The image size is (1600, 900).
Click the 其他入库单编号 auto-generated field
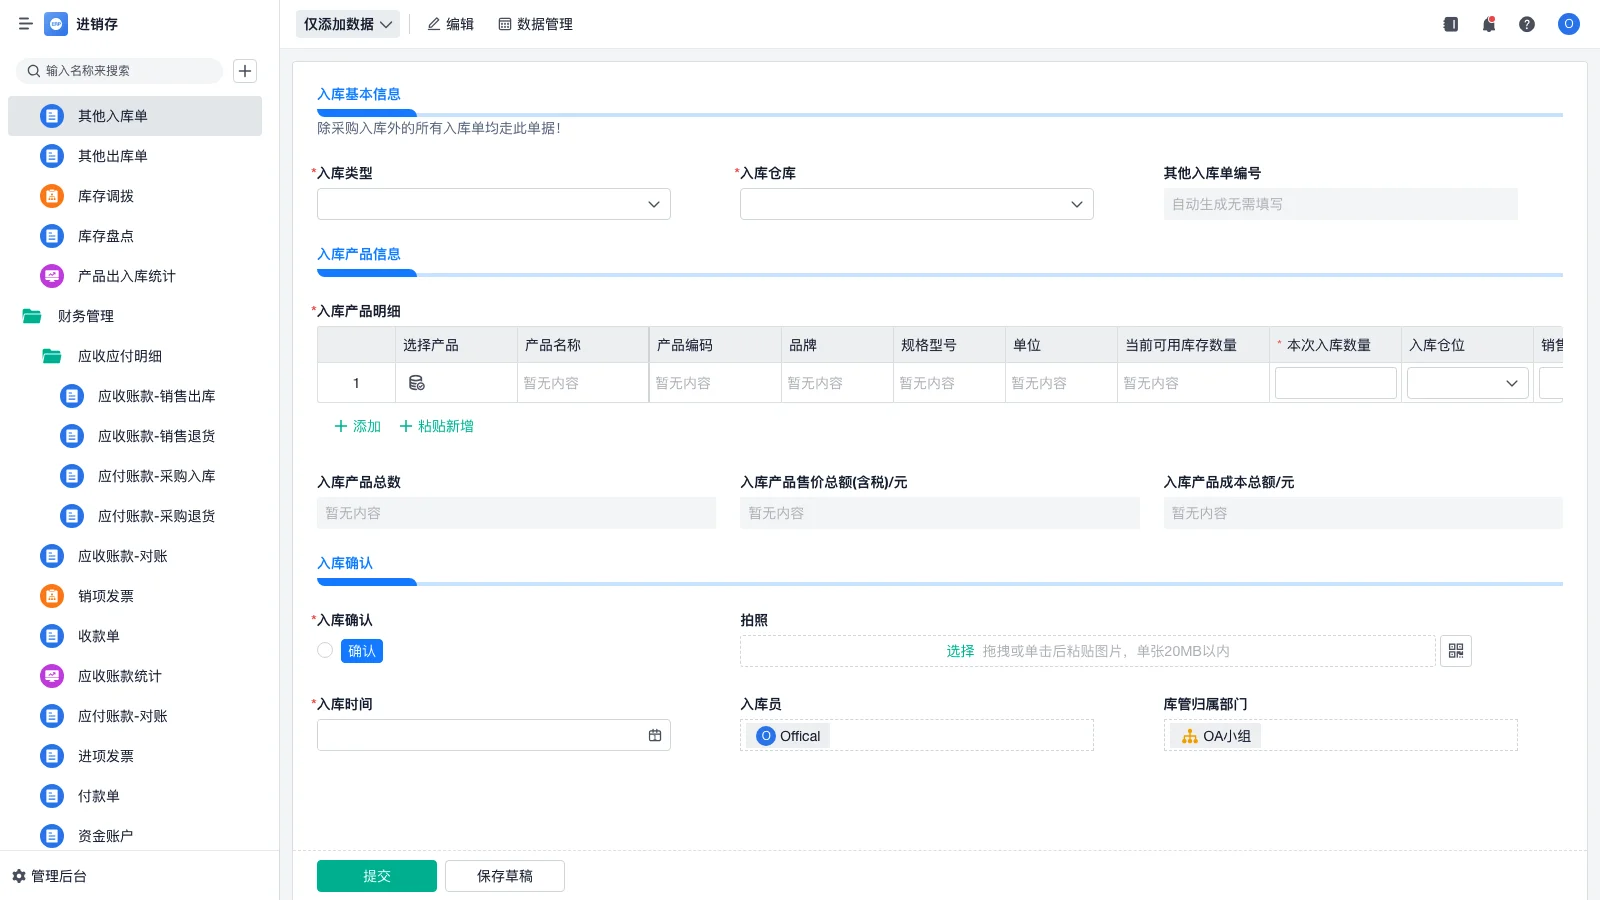click(1341, 204)
